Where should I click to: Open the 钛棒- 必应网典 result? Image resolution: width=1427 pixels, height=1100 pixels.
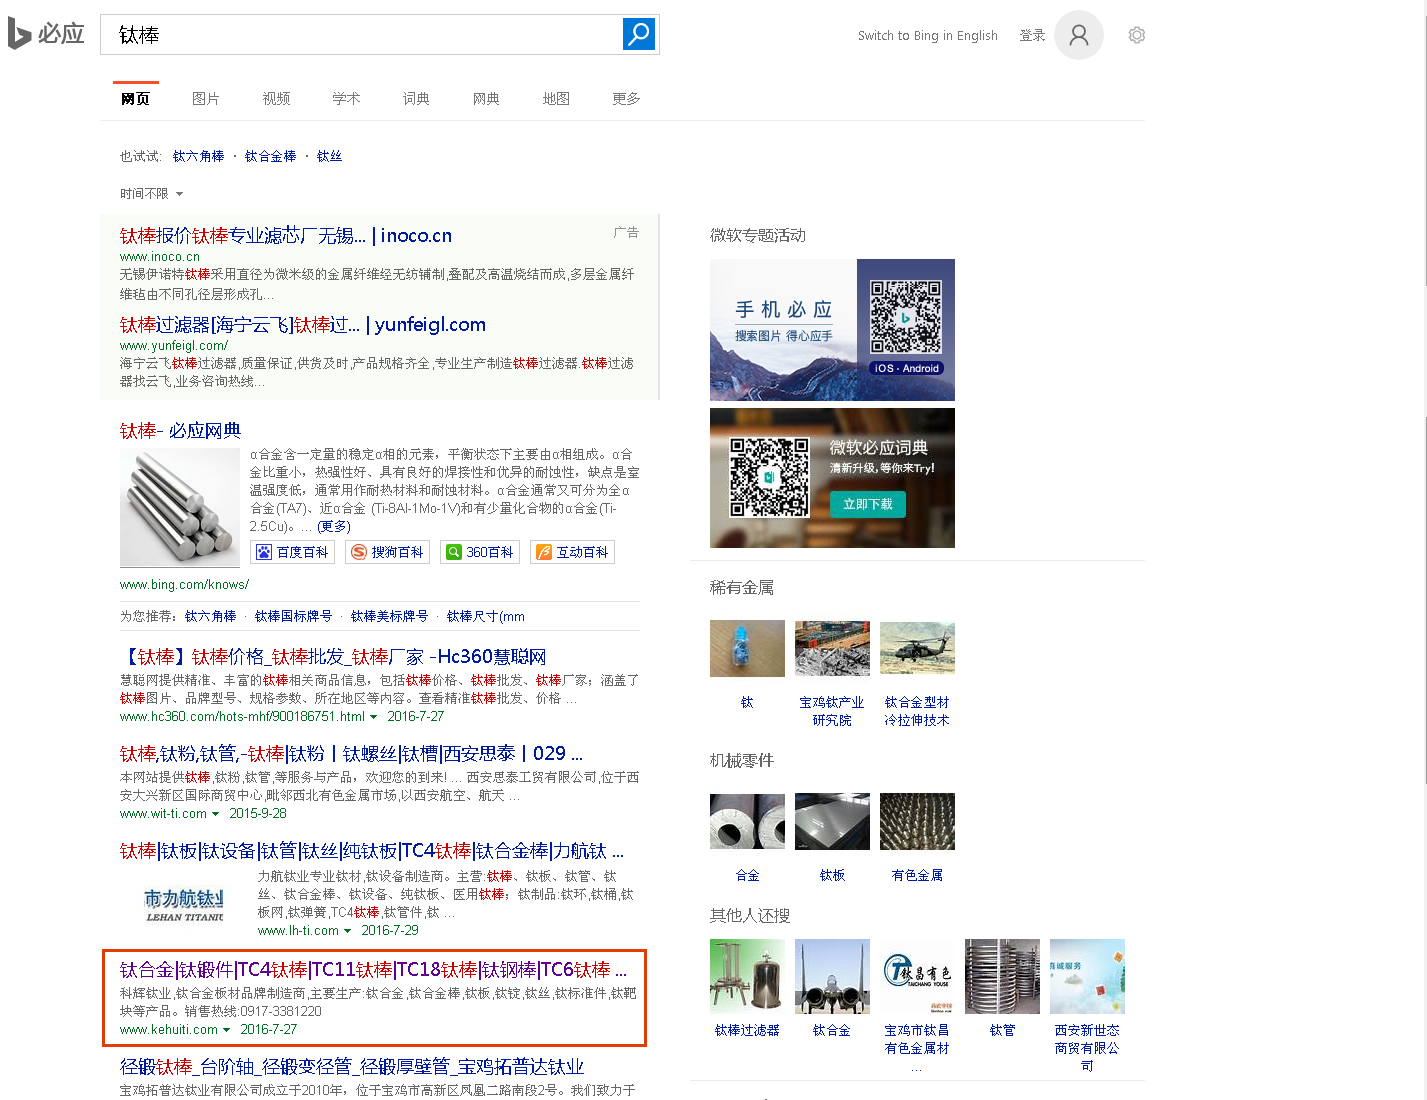pos(180,431)
